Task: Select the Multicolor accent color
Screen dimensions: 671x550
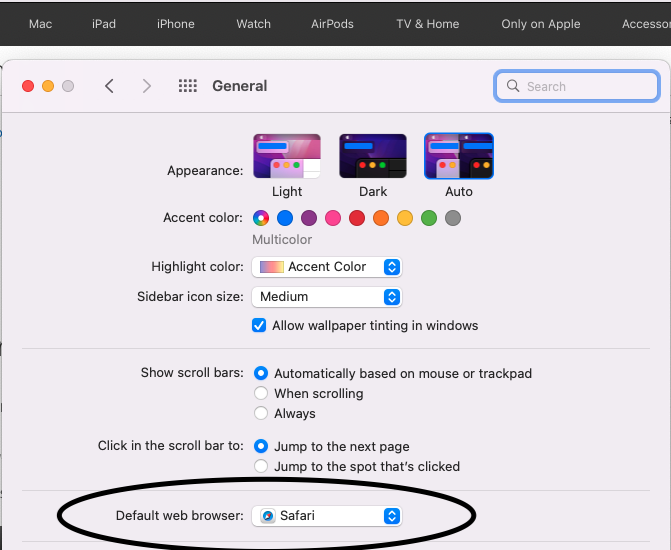Action: [x=261, y=218]
